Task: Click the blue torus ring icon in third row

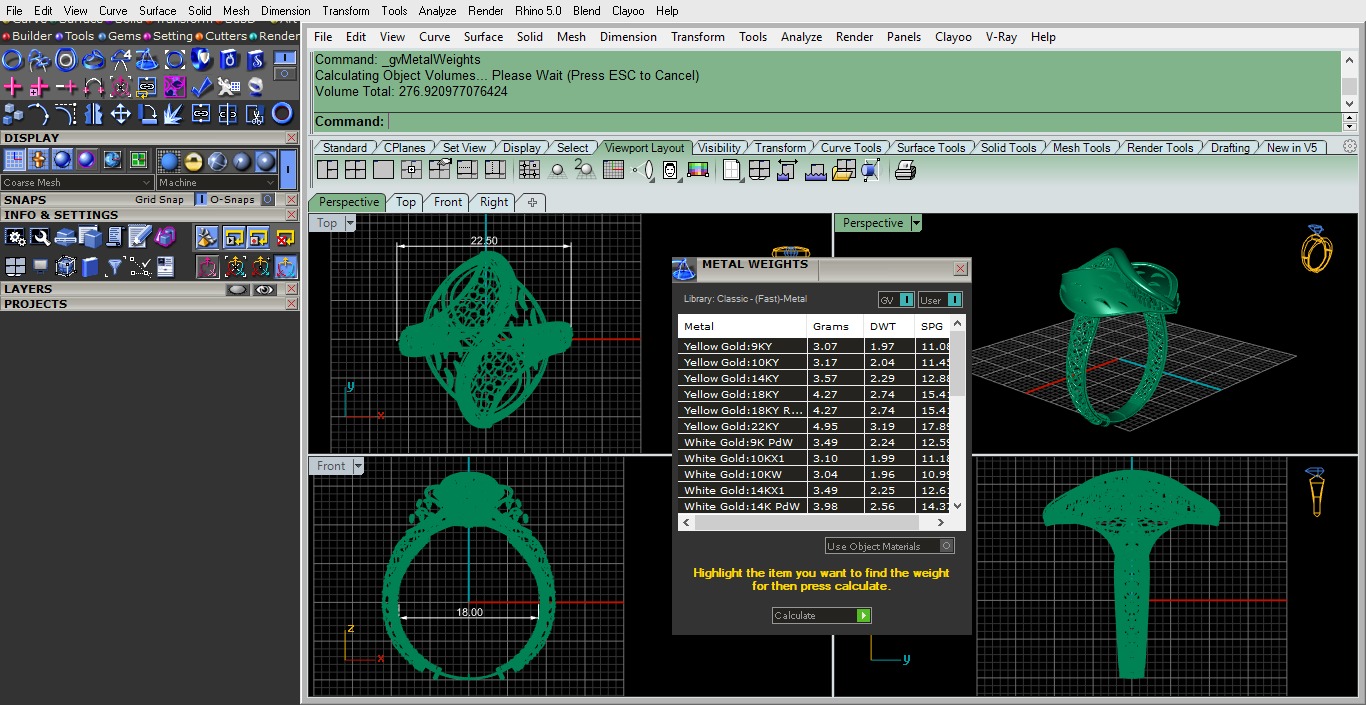Action: coord(282,113)
